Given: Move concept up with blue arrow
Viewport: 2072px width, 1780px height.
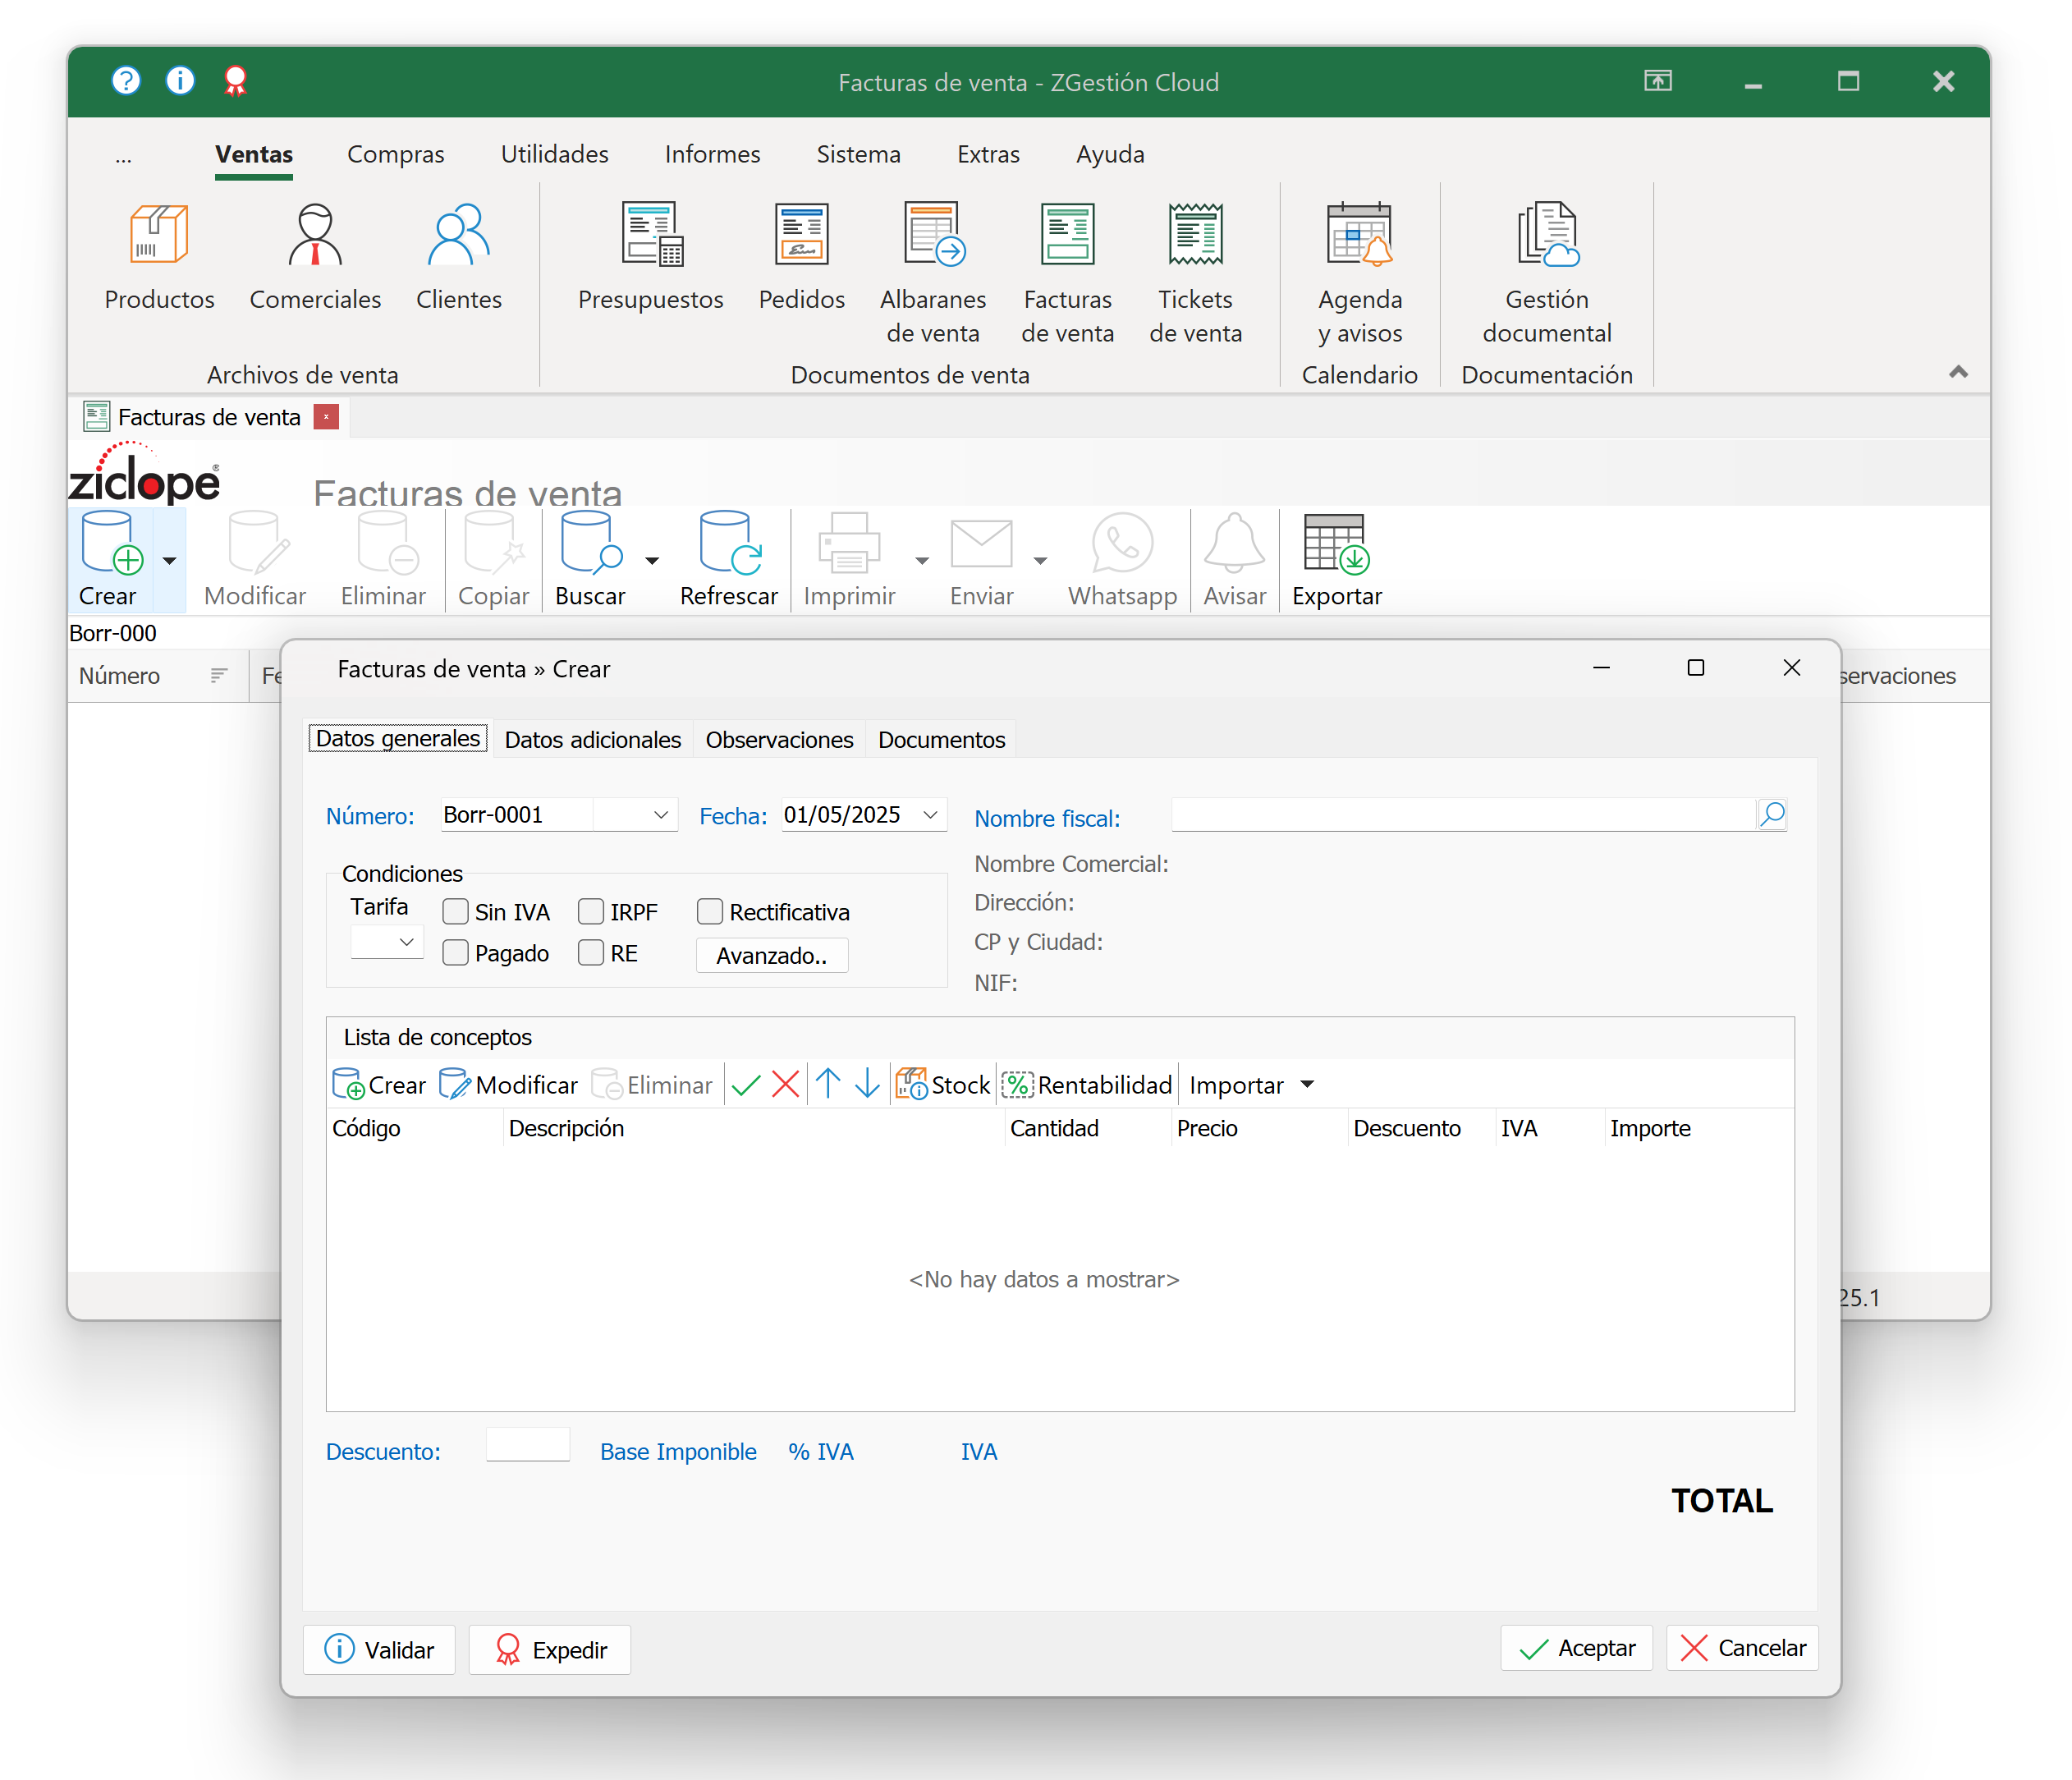Looking at the screenshot, I should (828, 1084).
